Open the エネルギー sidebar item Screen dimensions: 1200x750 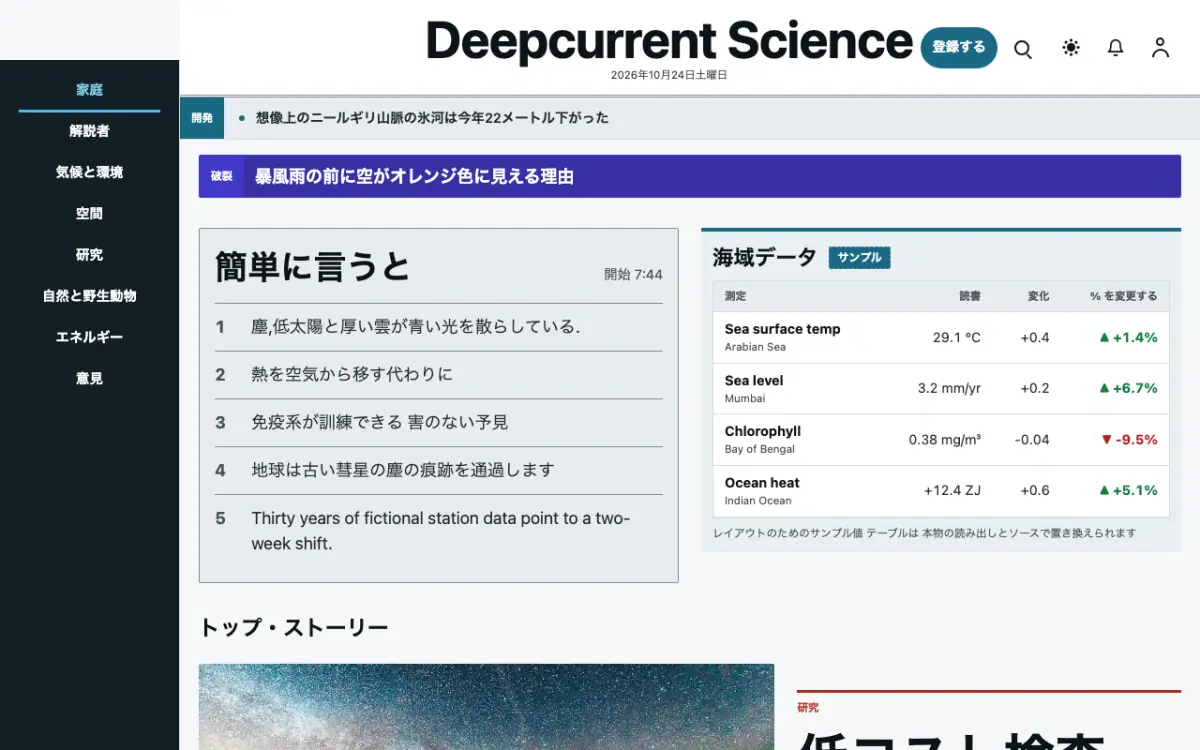[x=89, y=338]
